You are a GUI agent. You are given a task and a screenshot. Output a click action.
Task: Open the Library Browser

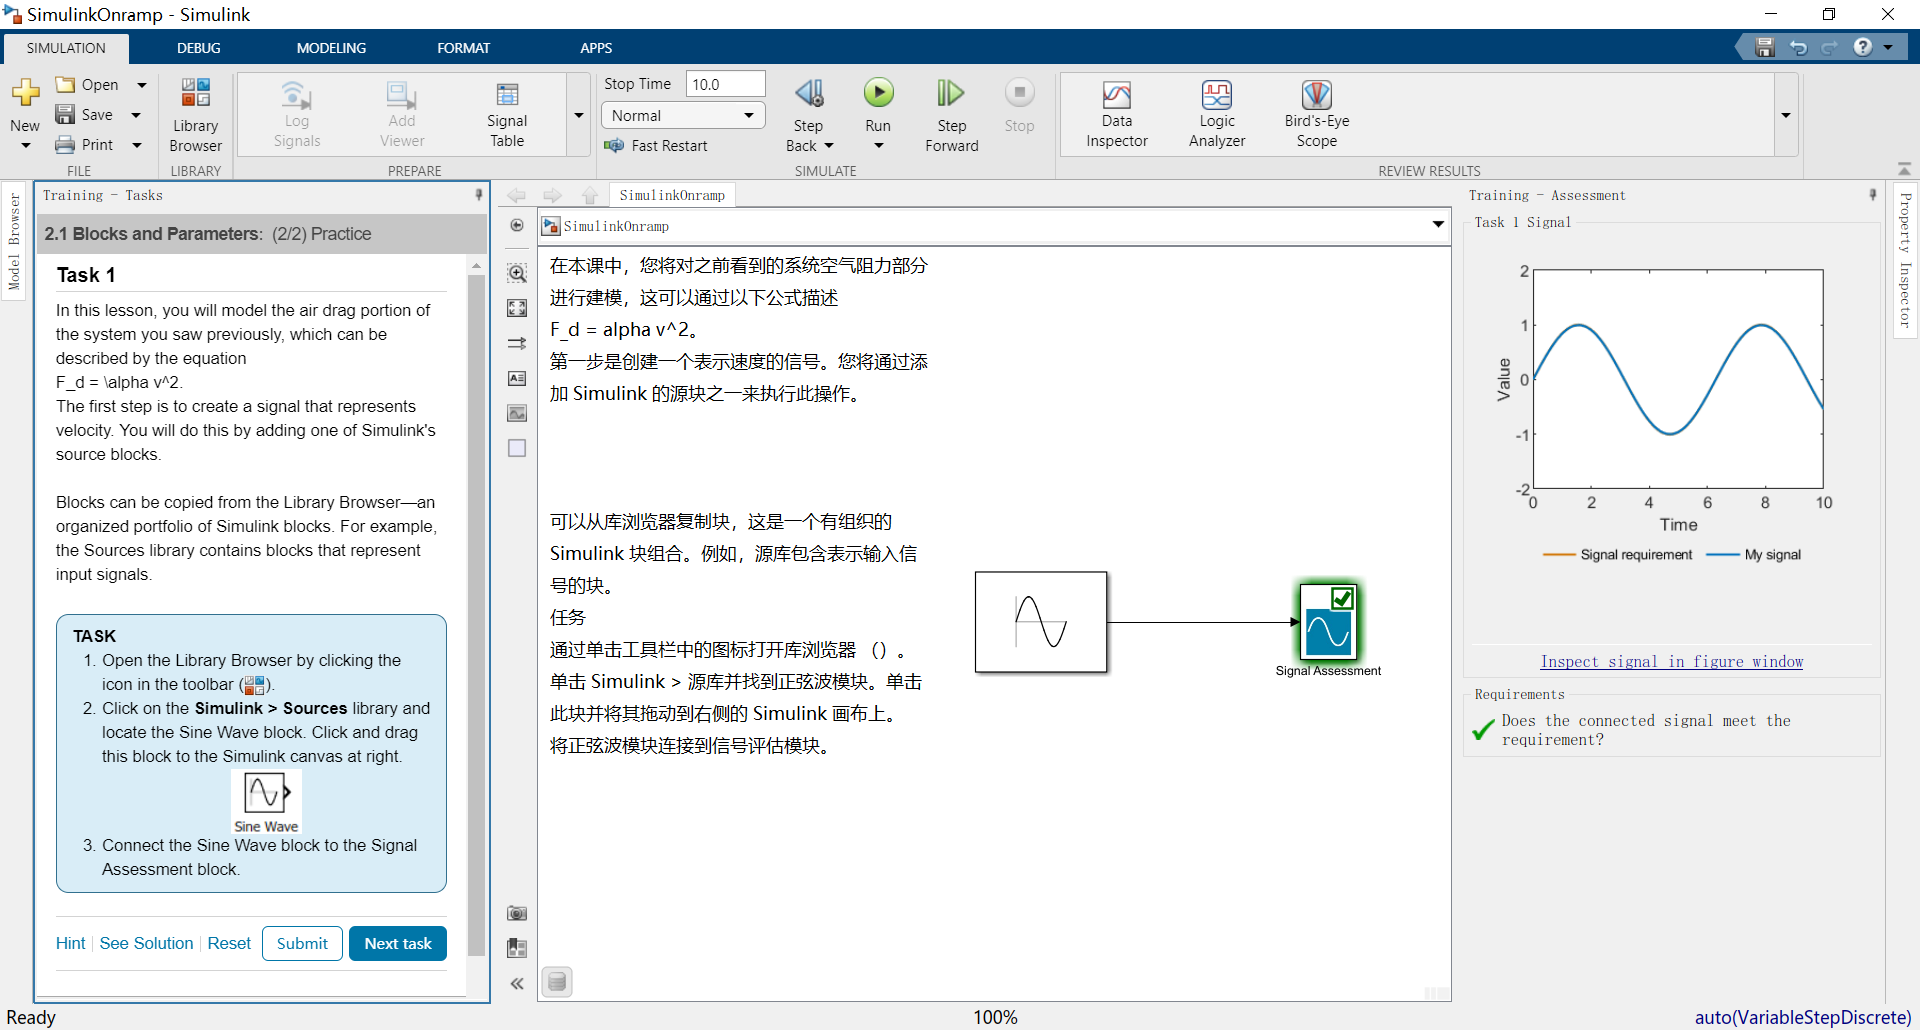pos(195,112)
